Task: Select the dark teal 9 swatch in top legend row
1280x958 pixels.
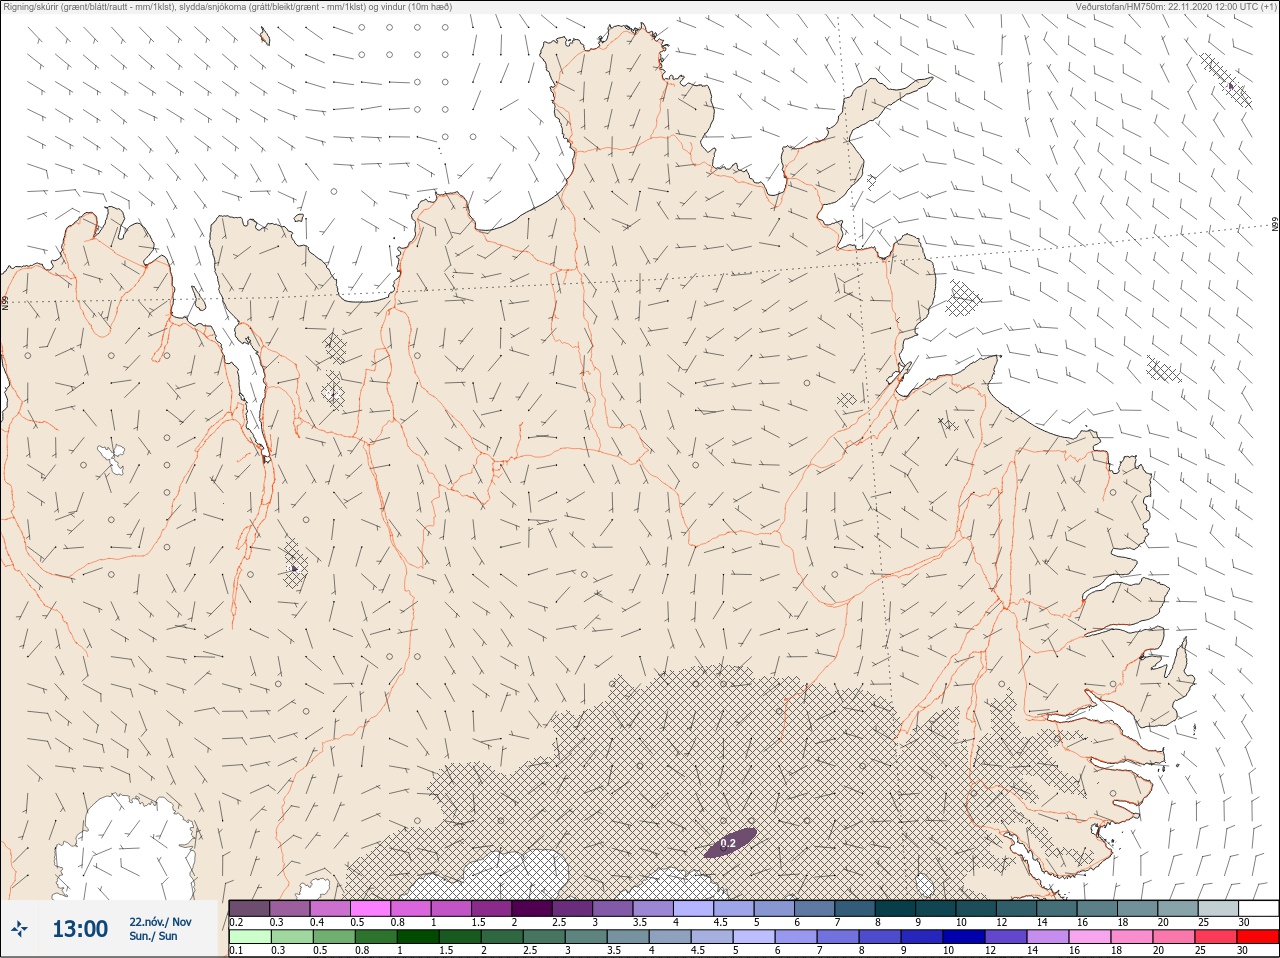Action: 936,908
